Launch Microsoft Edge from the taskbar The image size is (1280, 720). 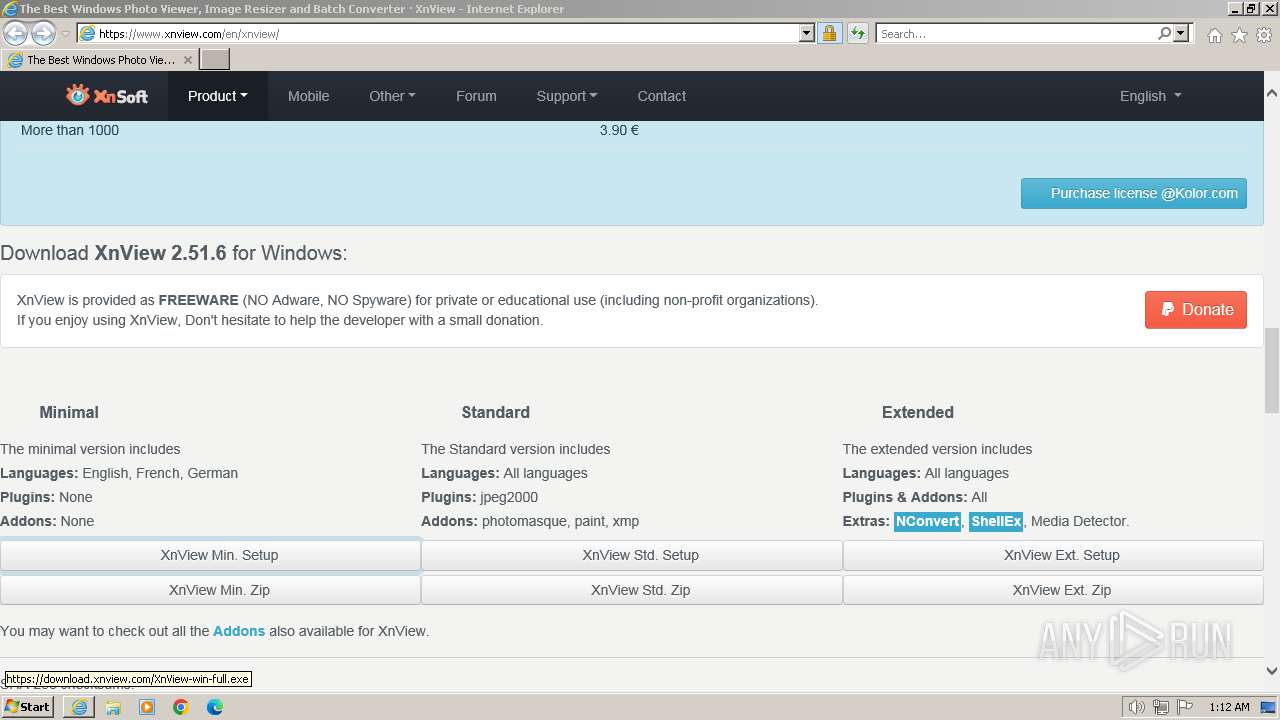tap(215, 707)
